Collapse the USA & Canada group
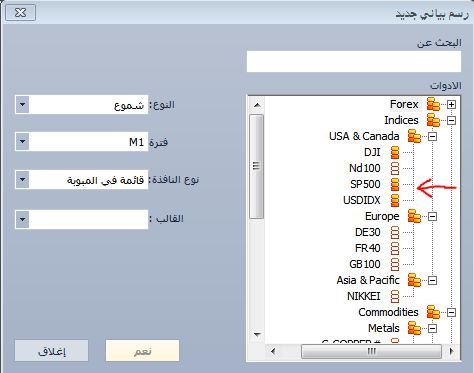The height and width of the screenshot is (373, 474). pyautogui.click(x=432, y=137)
